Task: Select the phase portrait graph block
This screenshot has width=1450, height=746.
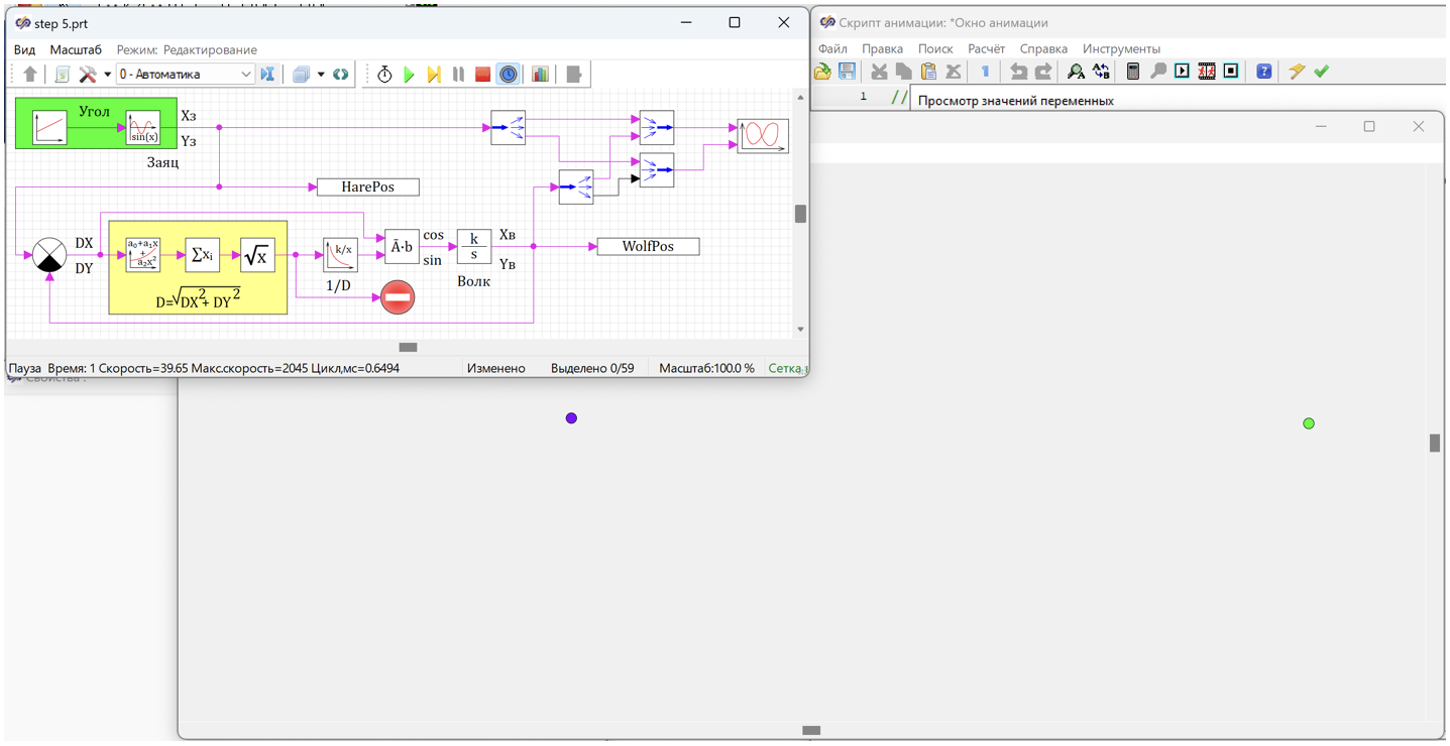Action: [x=763, y=135]
